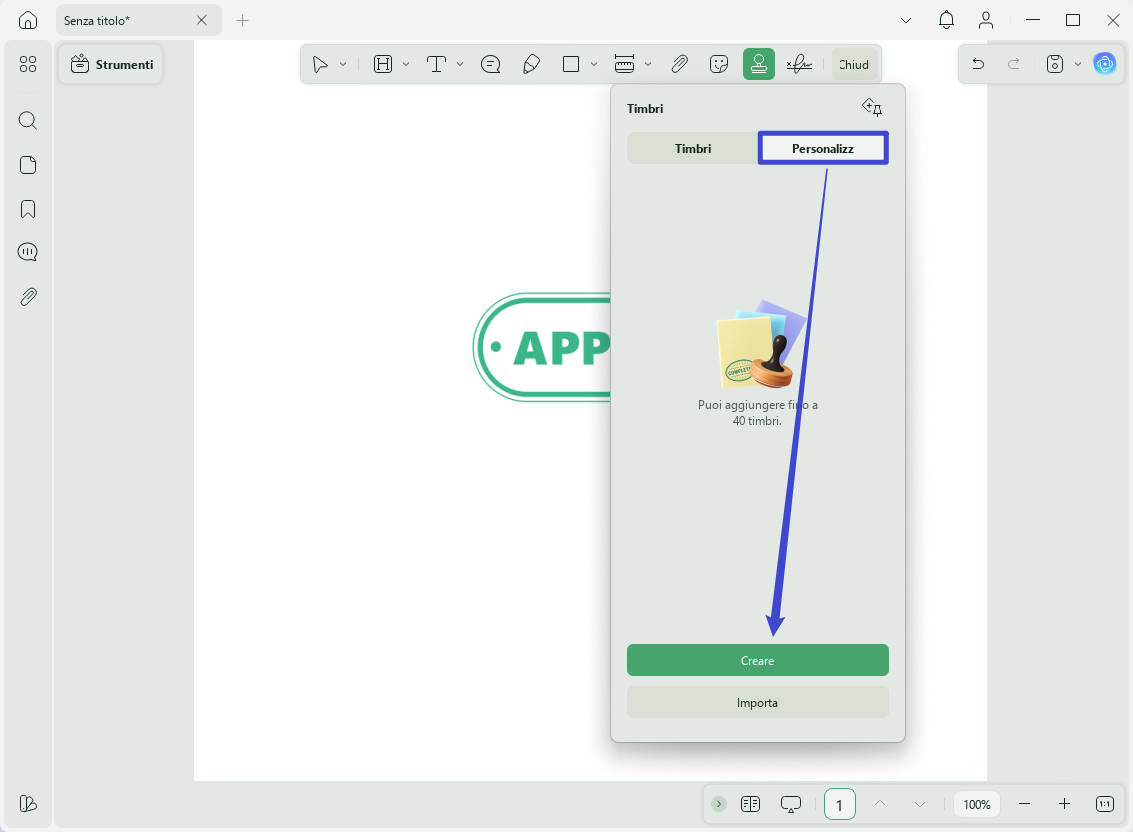Open the 100% zoom level dropdown

pos(977,804)
